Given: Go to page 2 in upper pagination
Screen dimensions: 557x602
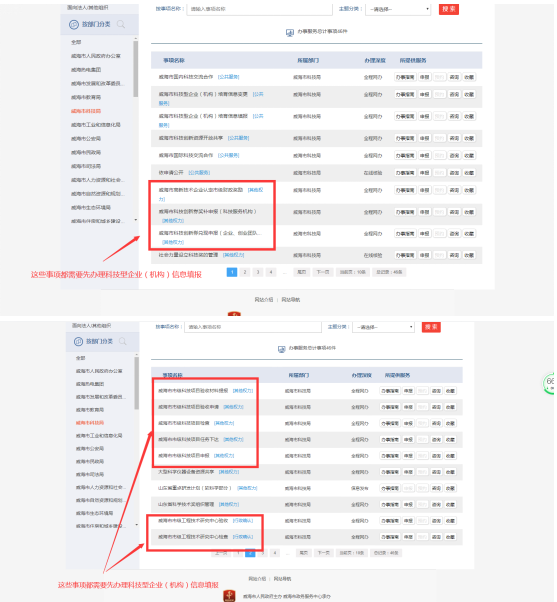Looking at the screenshot, I should 245,272.
